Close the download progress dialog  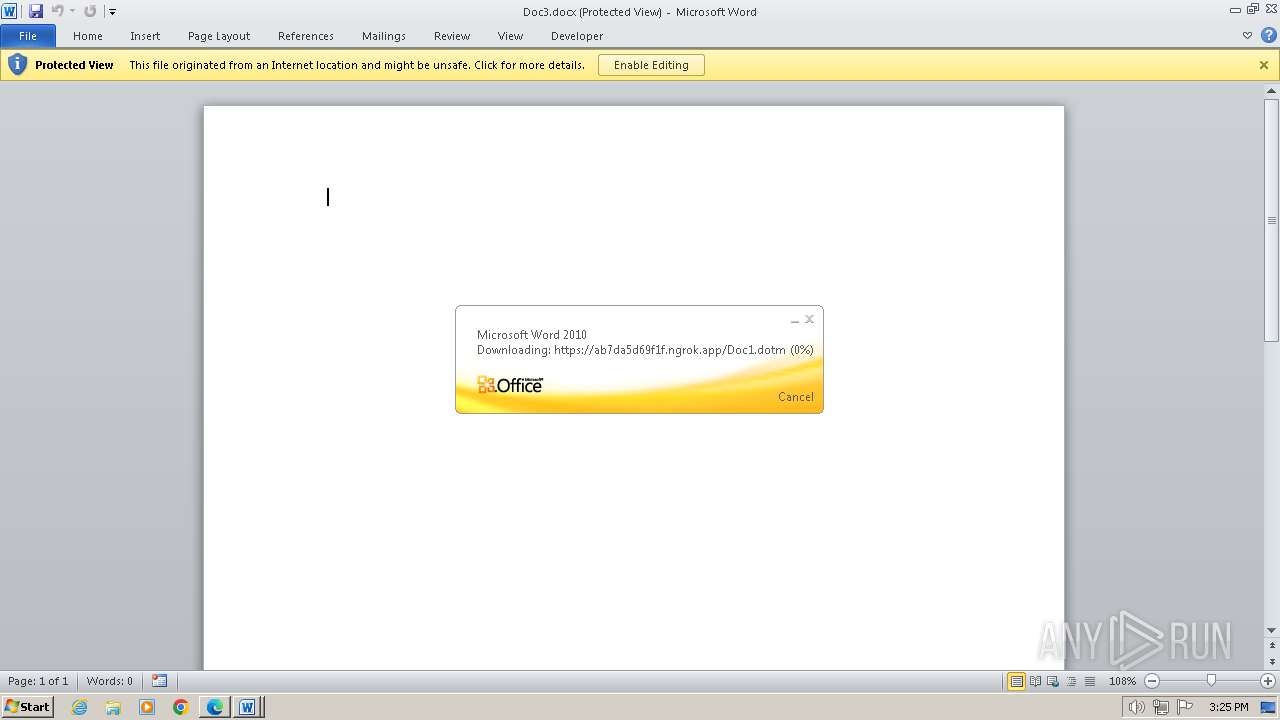810,319
